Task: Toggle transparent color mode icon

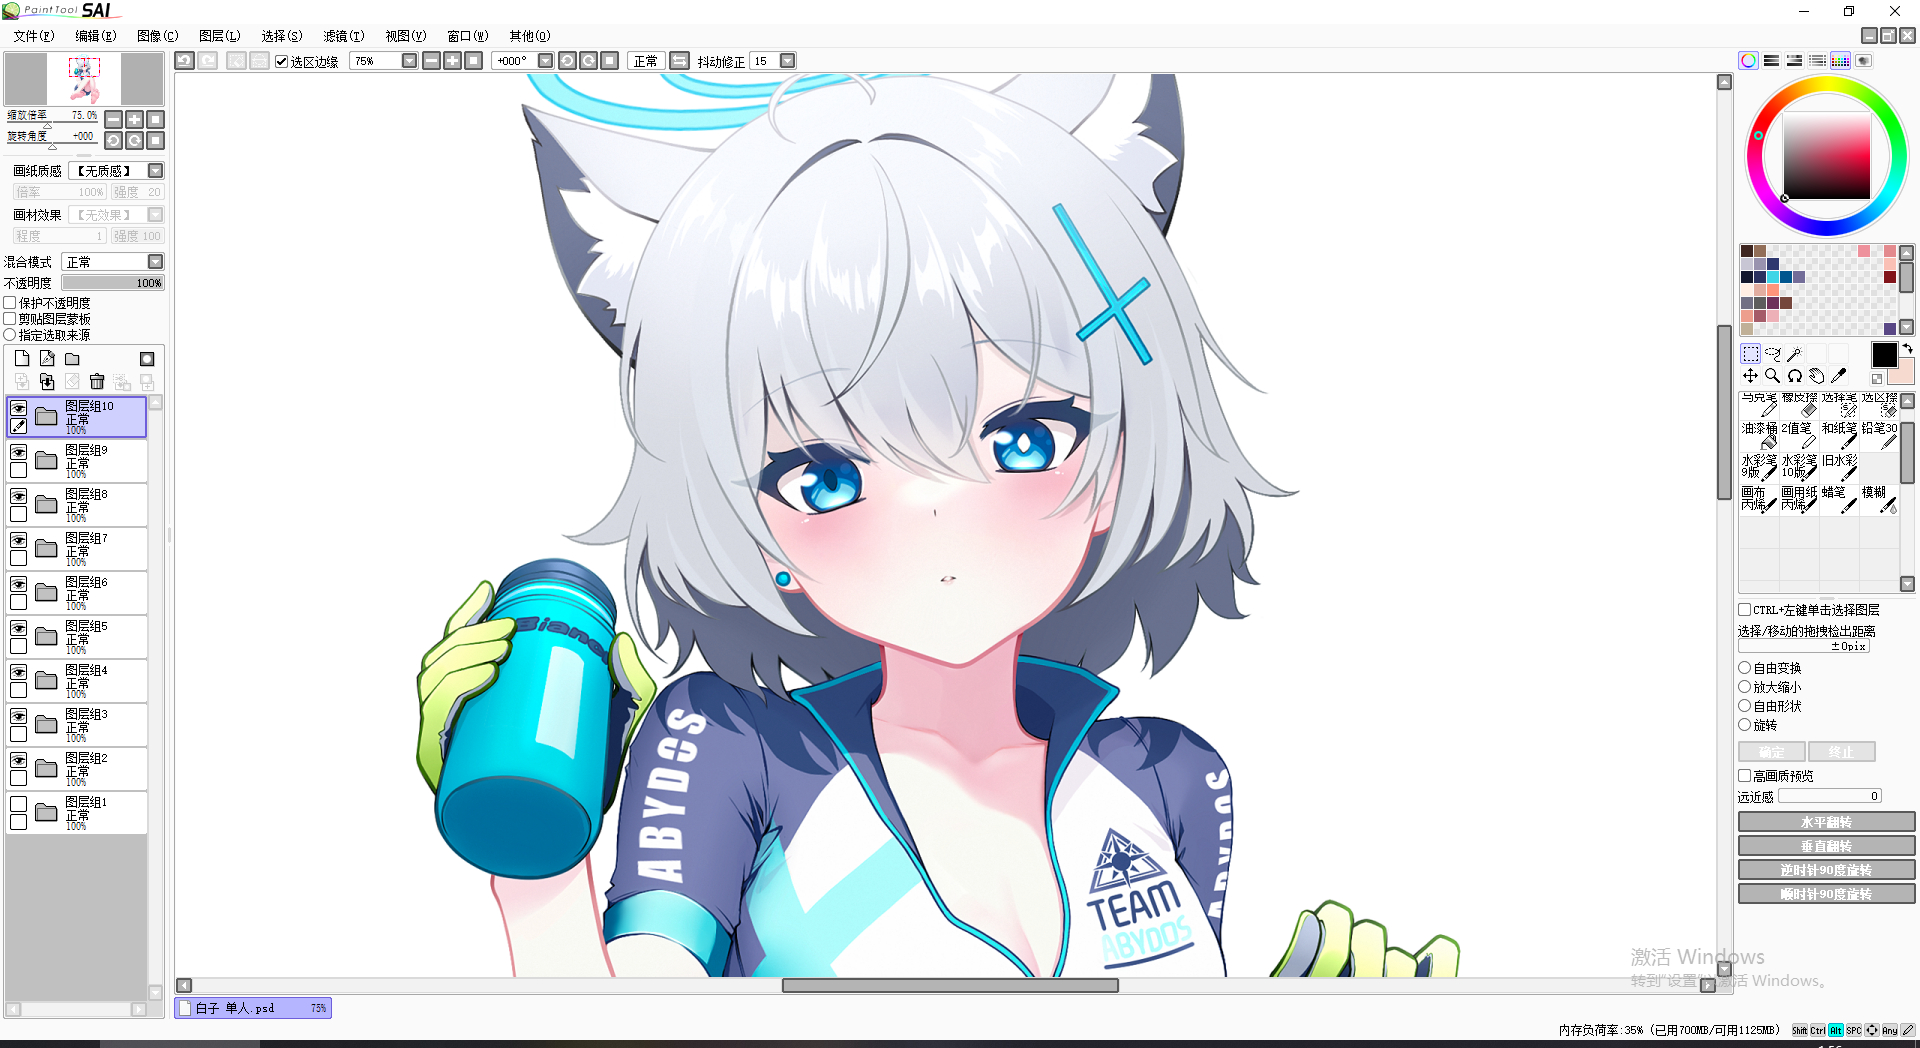Action: (1877, 379)
